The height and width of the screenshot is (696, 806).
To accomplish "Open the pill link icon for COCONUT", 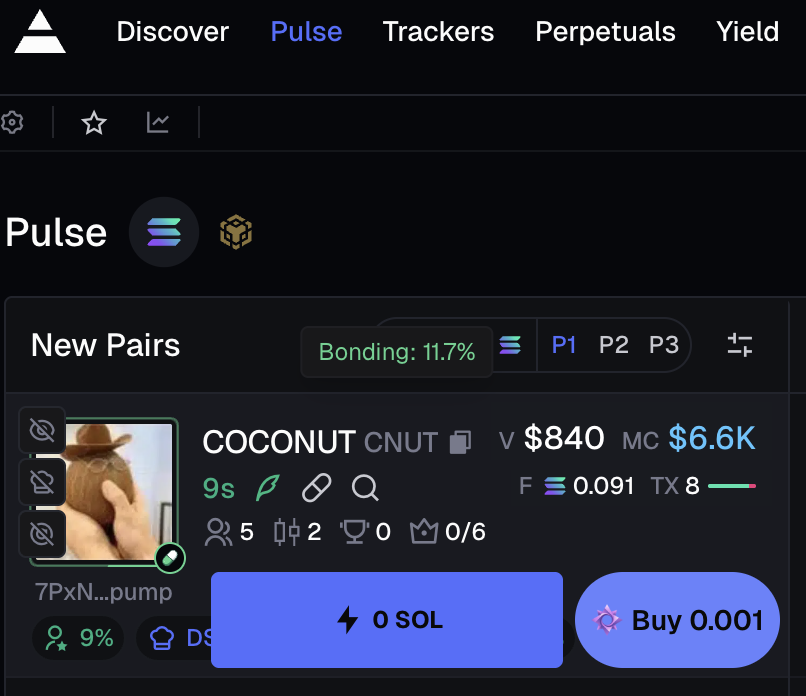I will (316, 488).
